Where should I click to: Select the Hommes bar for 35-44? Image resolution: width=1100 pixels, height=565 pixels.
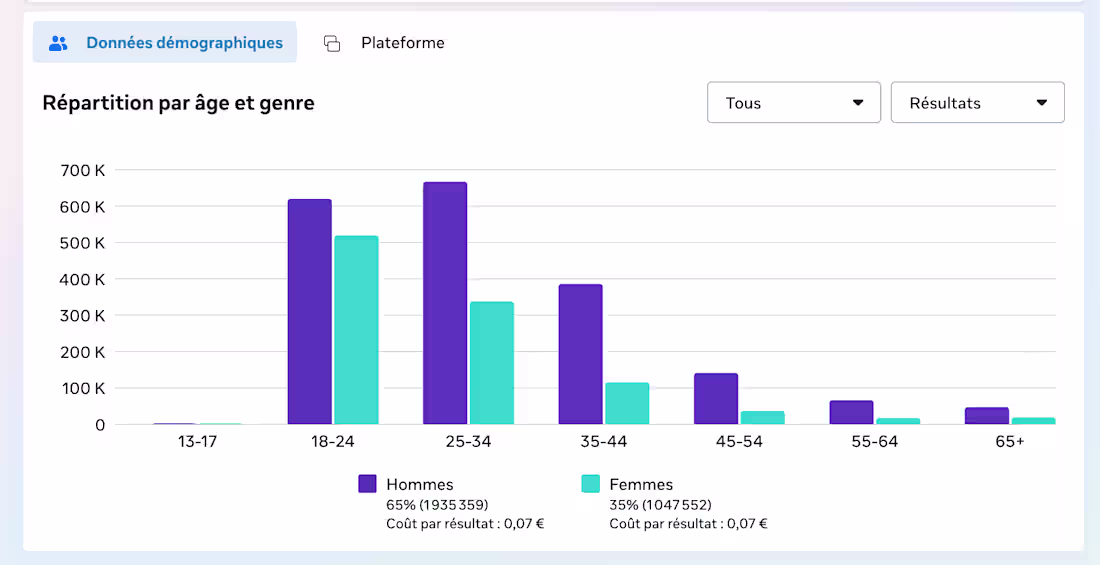pyautogui.click(x=580, y=354)
